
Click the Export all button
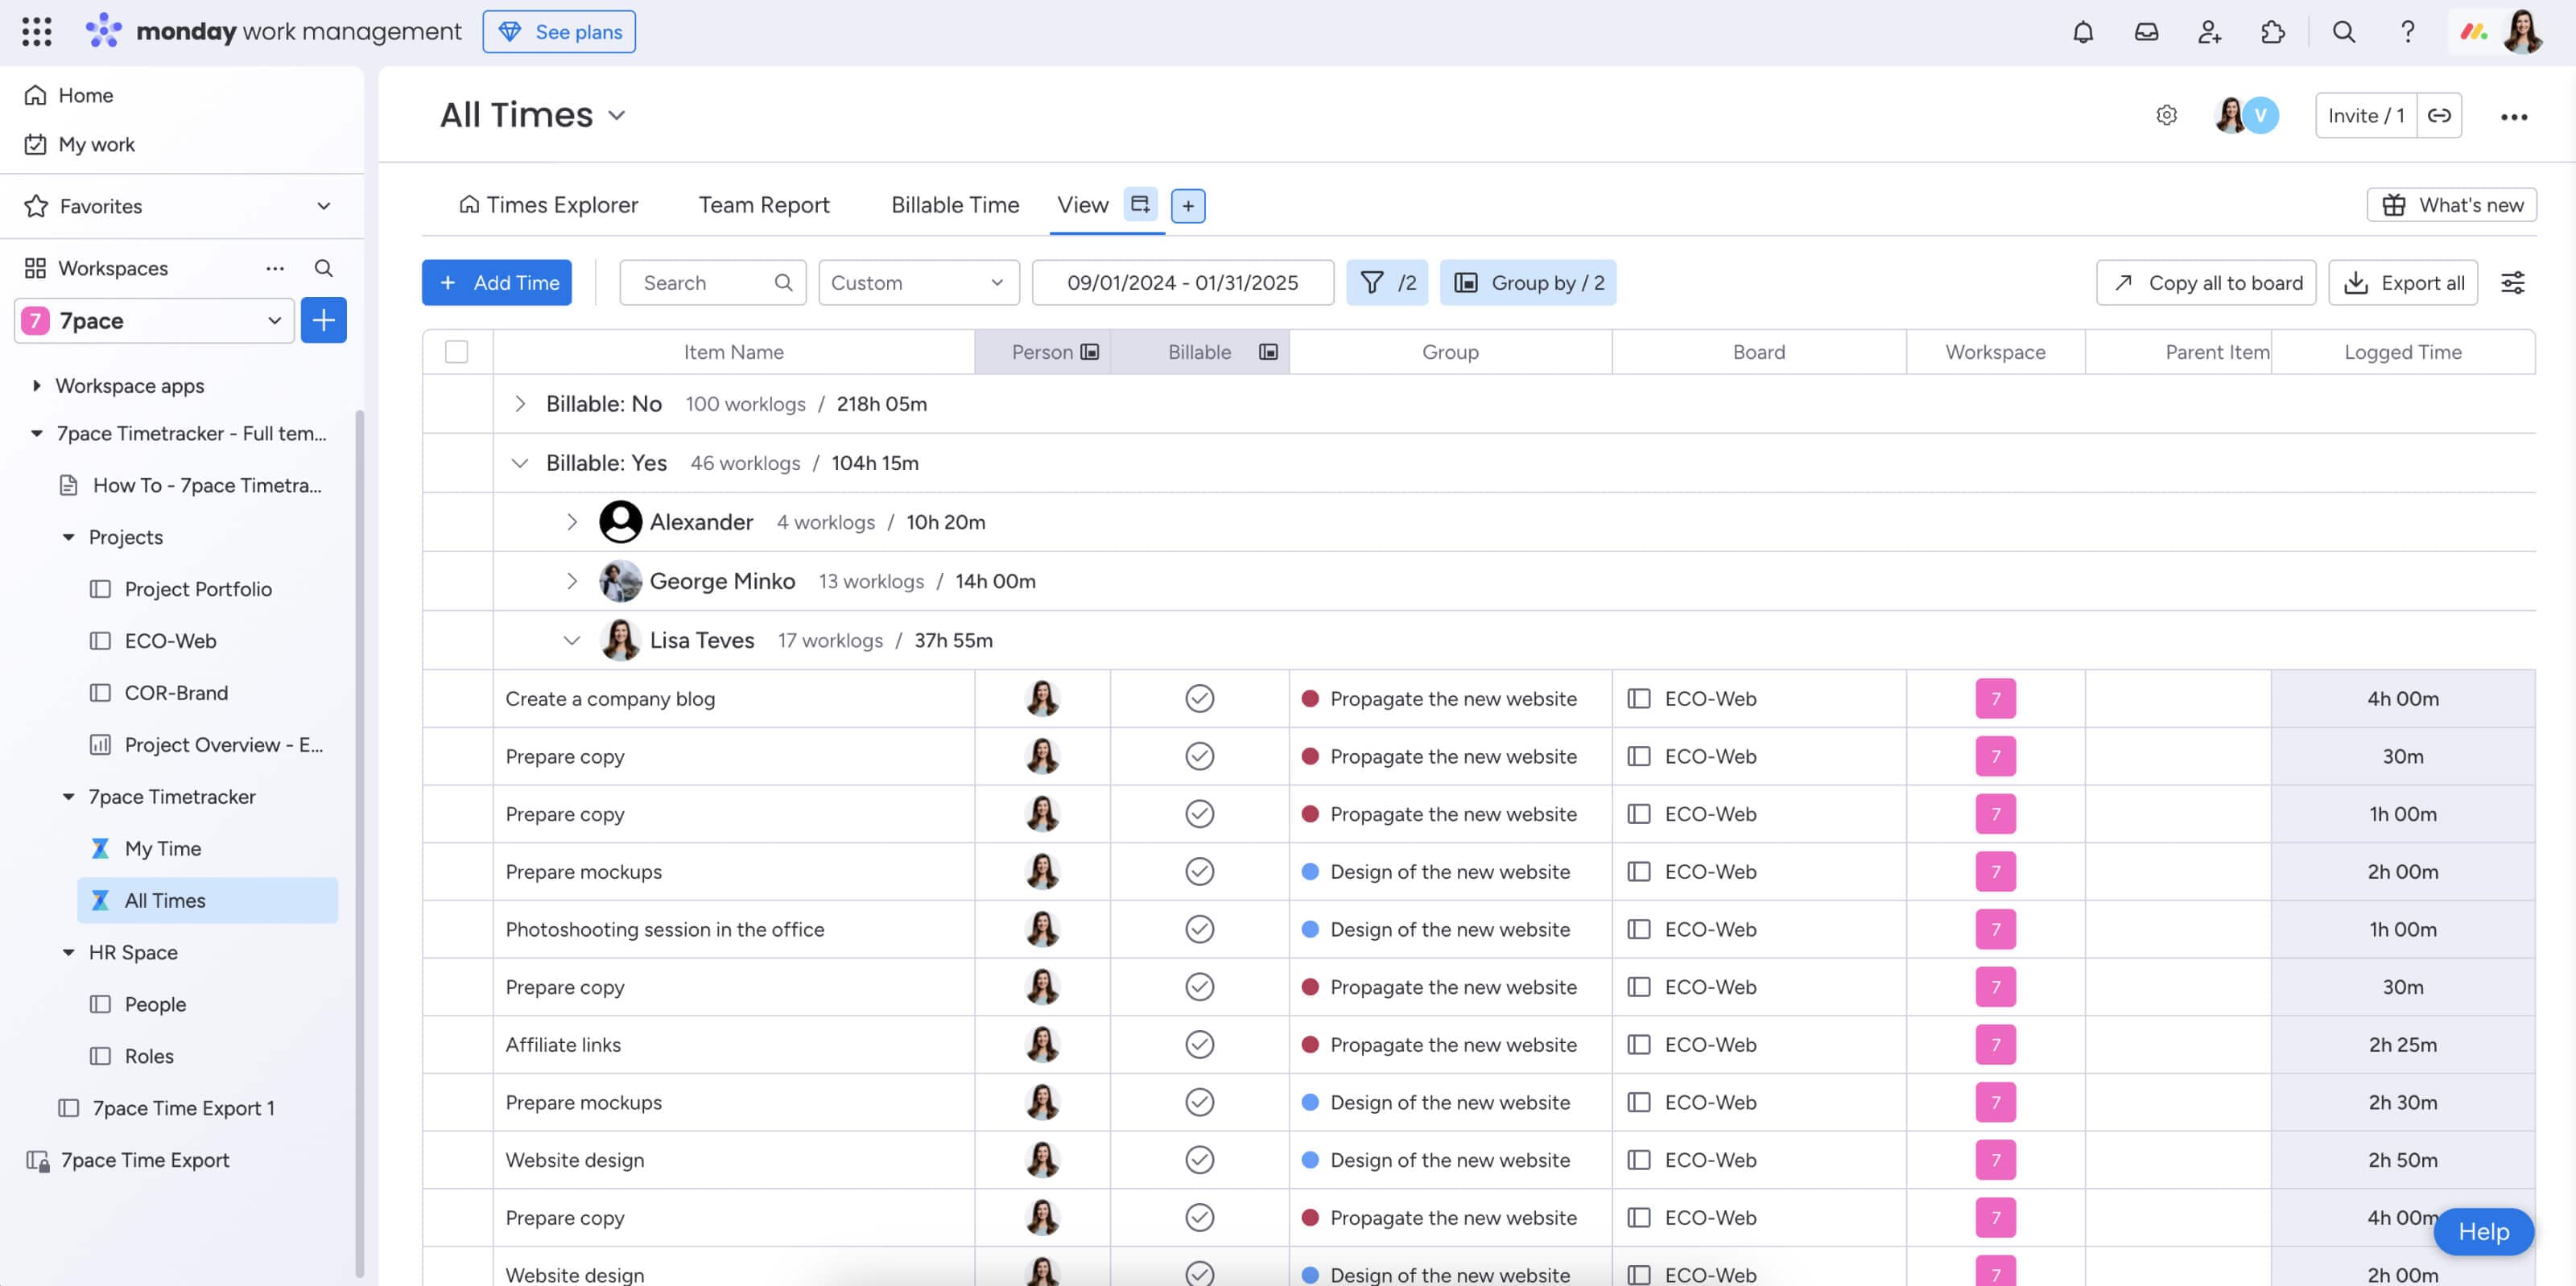pos(2403,282)
